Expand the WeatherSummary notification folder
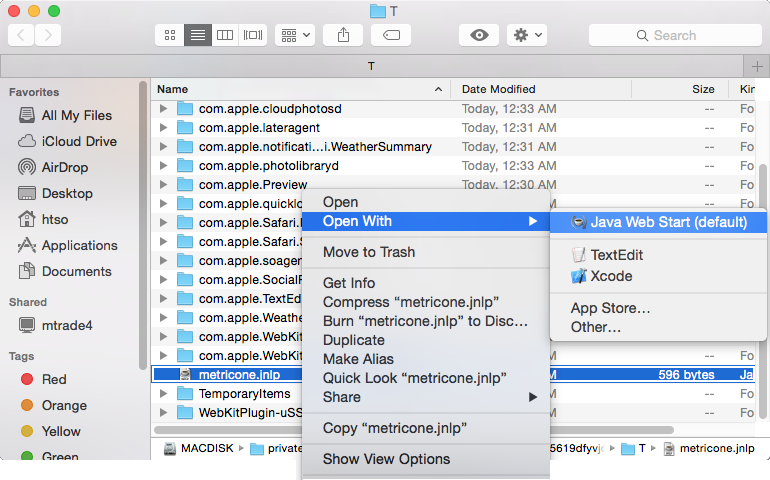This screenshot has width=770, height=480. (x=164, y=147)
